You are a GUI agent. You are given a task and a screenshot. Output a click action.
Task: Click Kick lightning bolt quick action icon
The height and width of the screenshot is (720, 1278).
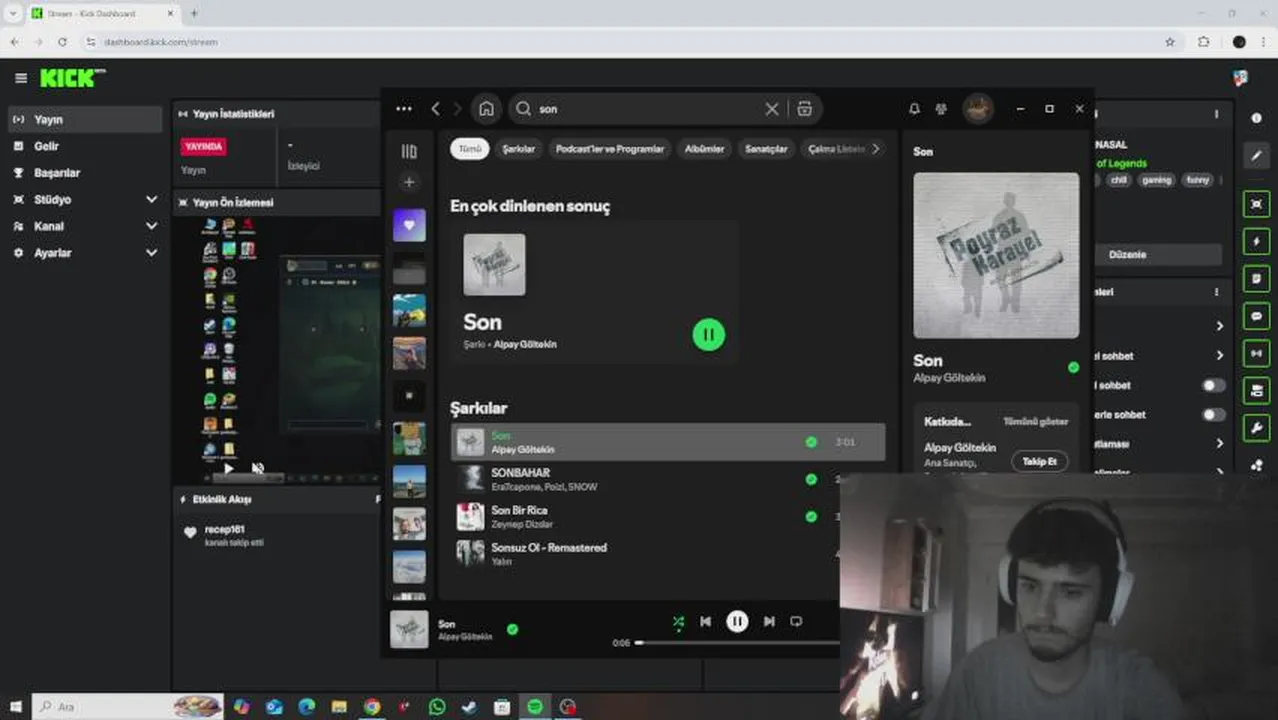(x=1257, y=242)
